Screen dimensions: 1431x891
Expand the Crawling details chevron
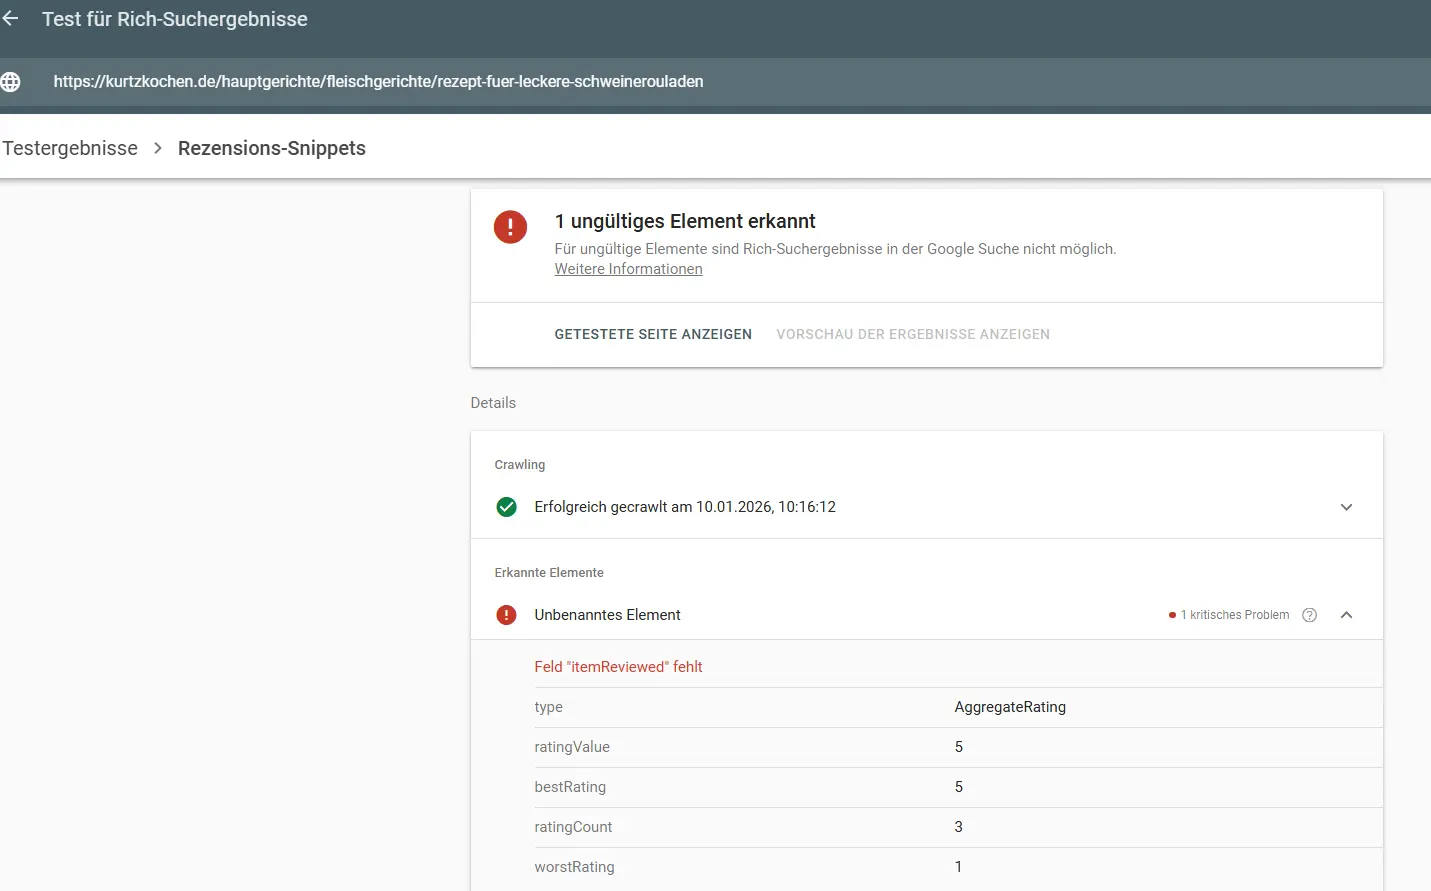click(1346, 507)
